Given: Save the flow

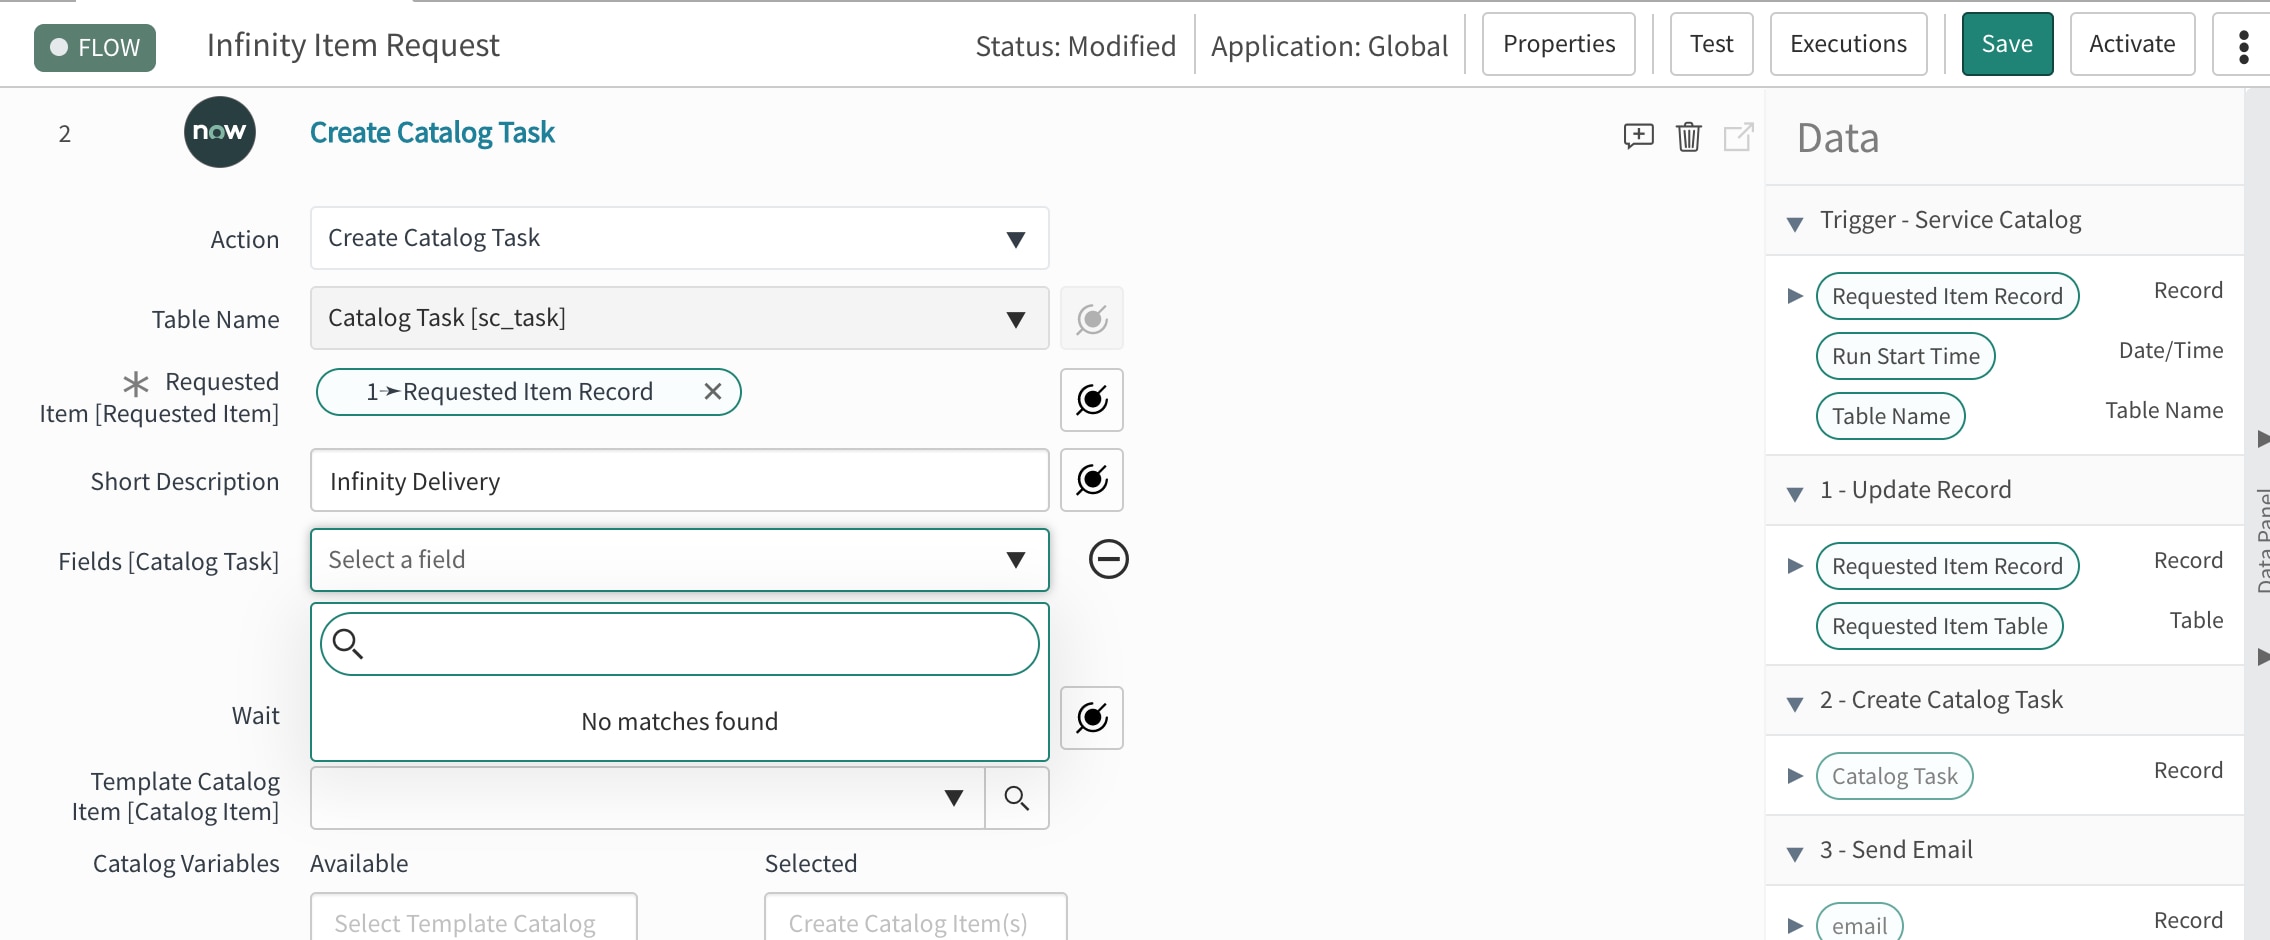Looking at the screenshot, I should (x=2008, y=44).
